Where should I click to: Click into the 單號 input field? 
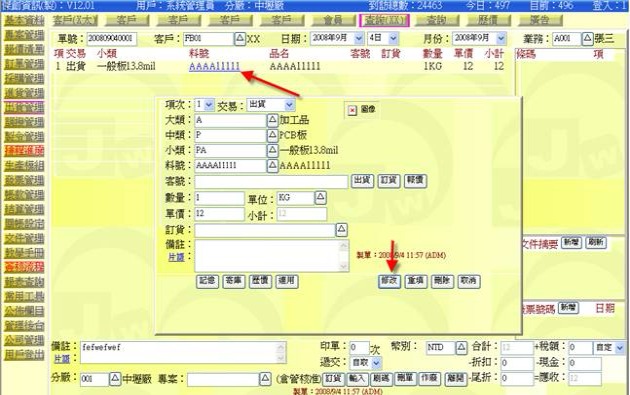(112, 39)
